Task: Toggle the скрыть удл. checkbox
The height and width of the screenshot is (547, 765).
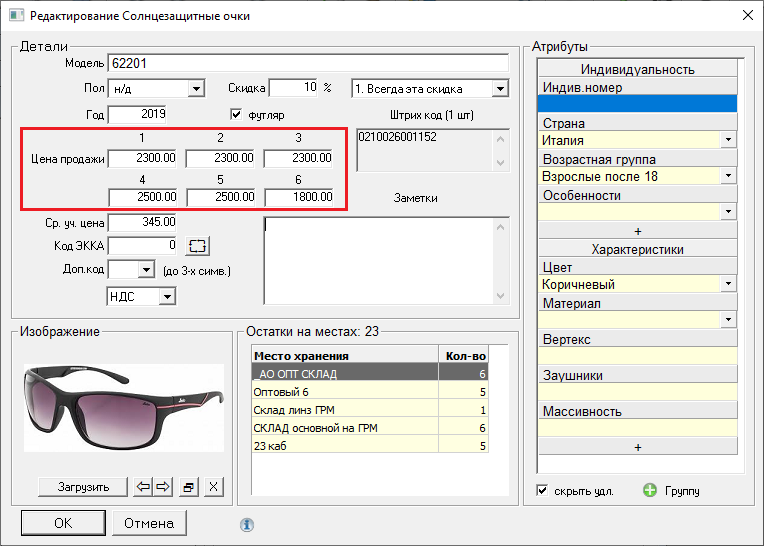Action: pos(543,491)
